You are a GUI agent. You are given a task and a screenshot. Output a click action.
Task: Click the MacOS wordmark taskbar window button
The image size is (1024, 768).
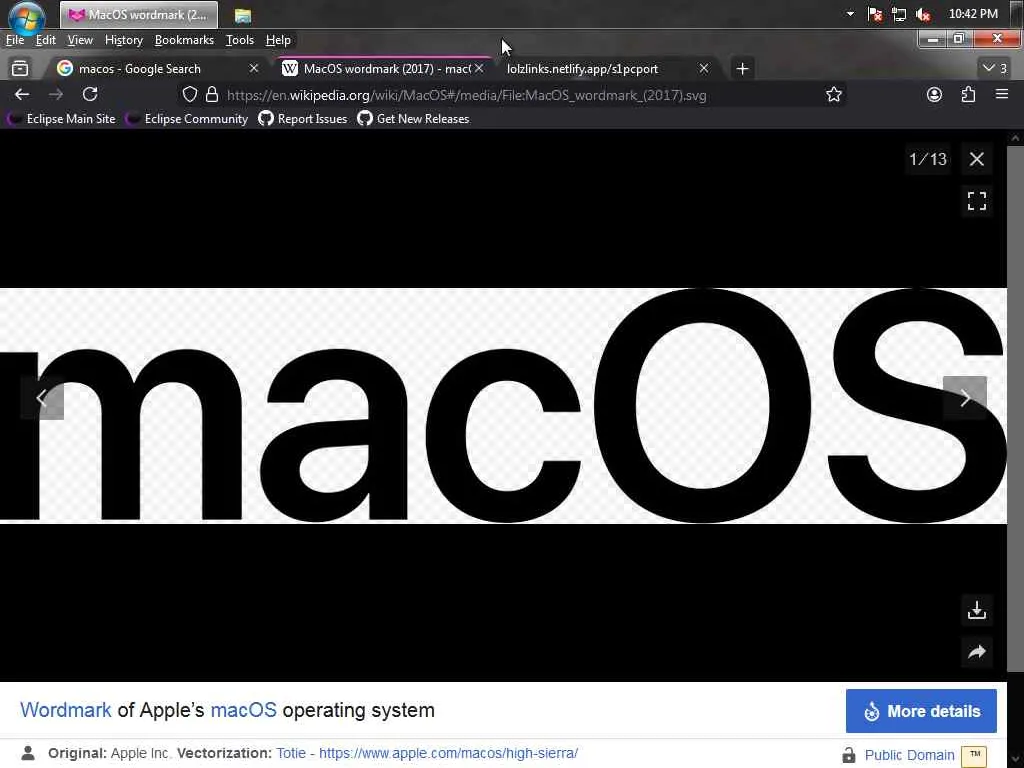tap(139, 14)
